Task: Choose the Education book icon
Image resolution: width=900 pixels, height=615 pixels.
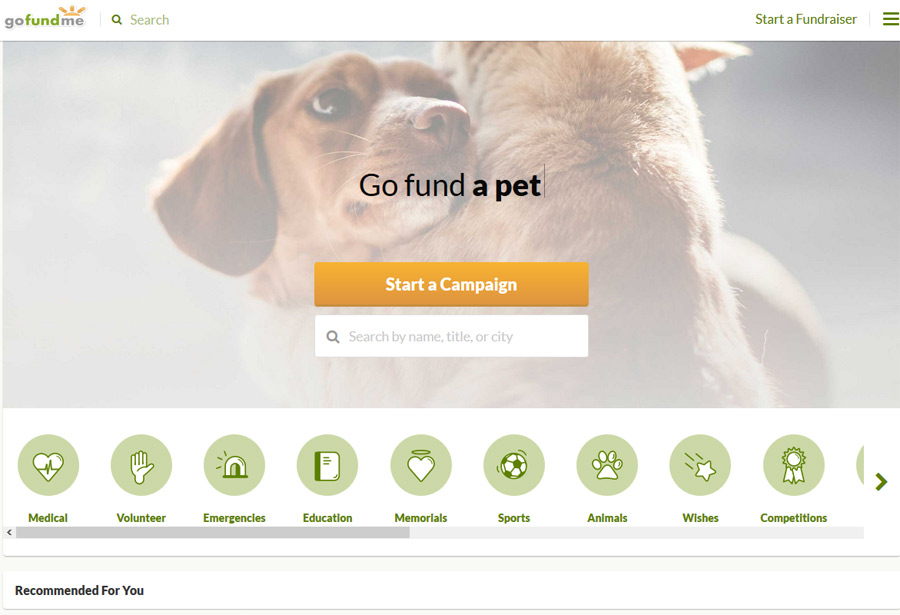Action: pos(327,465)
